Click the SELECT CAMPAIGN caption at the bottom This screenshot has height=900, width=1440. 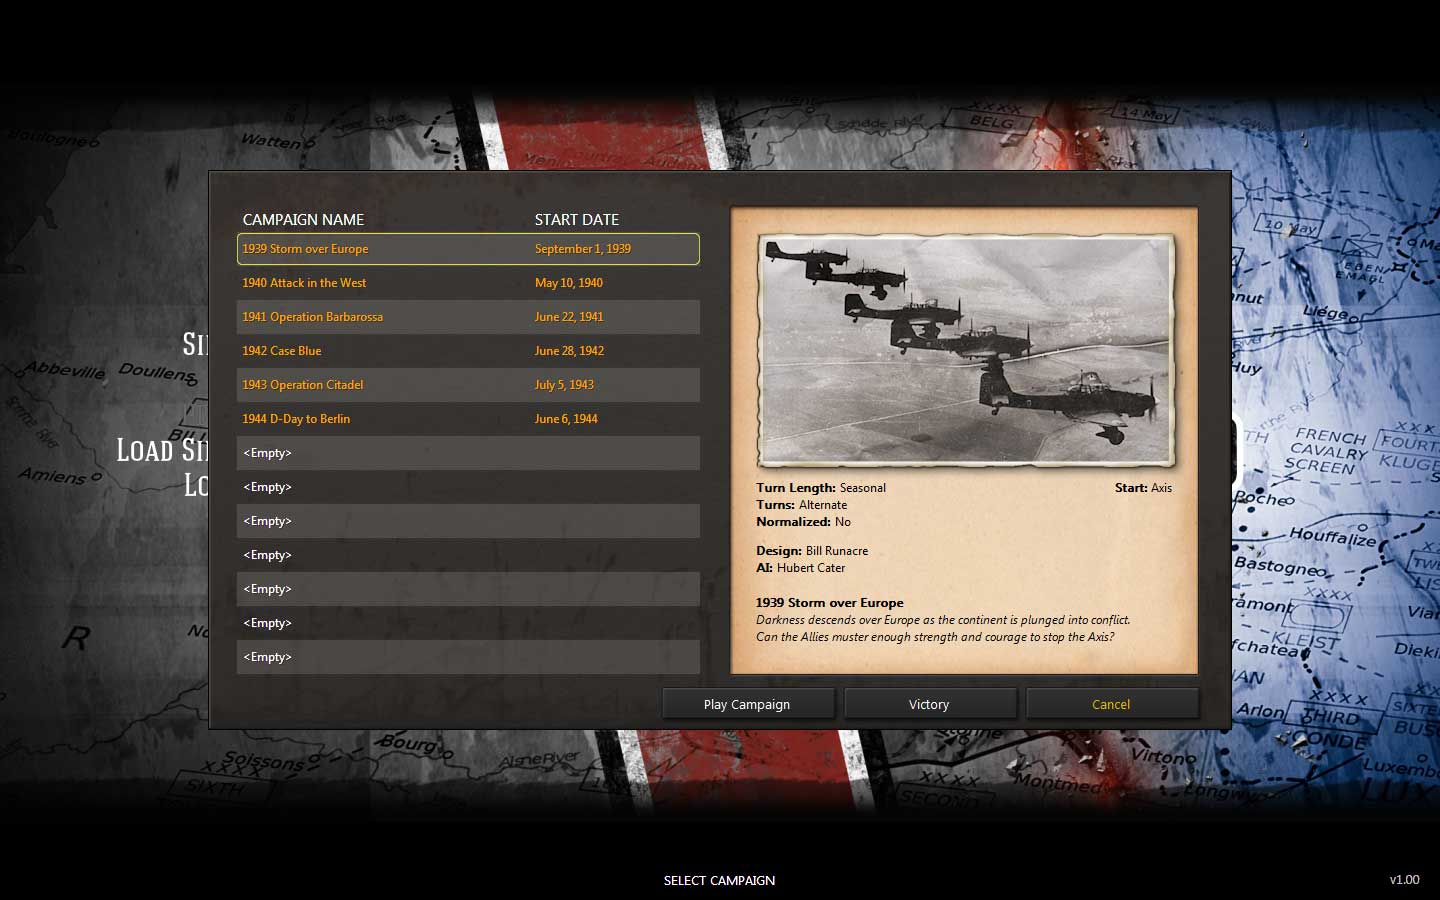click(719, 880)
